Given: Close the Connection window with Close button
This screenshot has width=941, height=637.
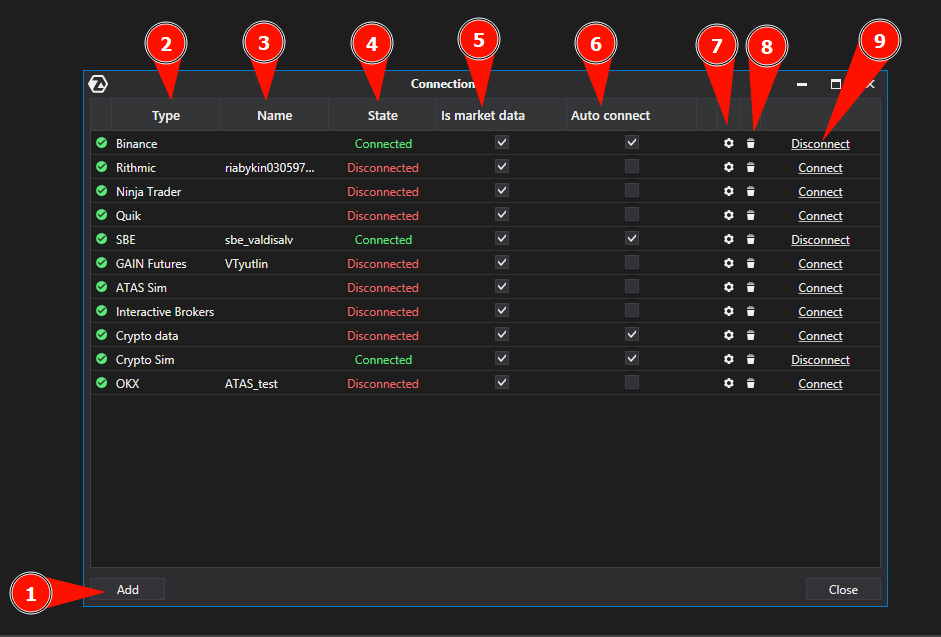Looking at the screenshot, I should click(x=843, y=590).
